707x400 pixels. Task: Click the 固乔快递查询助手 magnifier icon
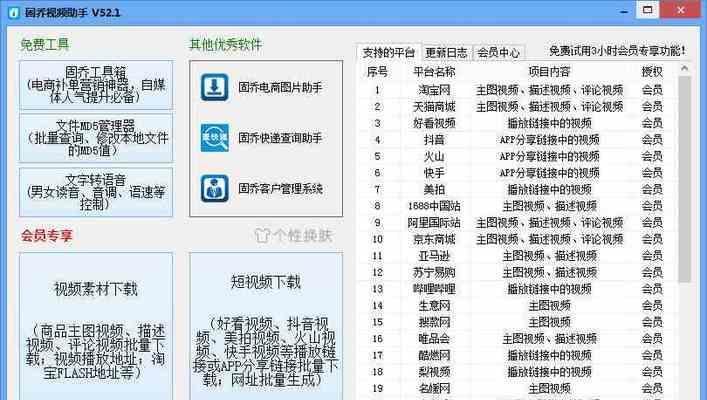[x=214, y=138]
